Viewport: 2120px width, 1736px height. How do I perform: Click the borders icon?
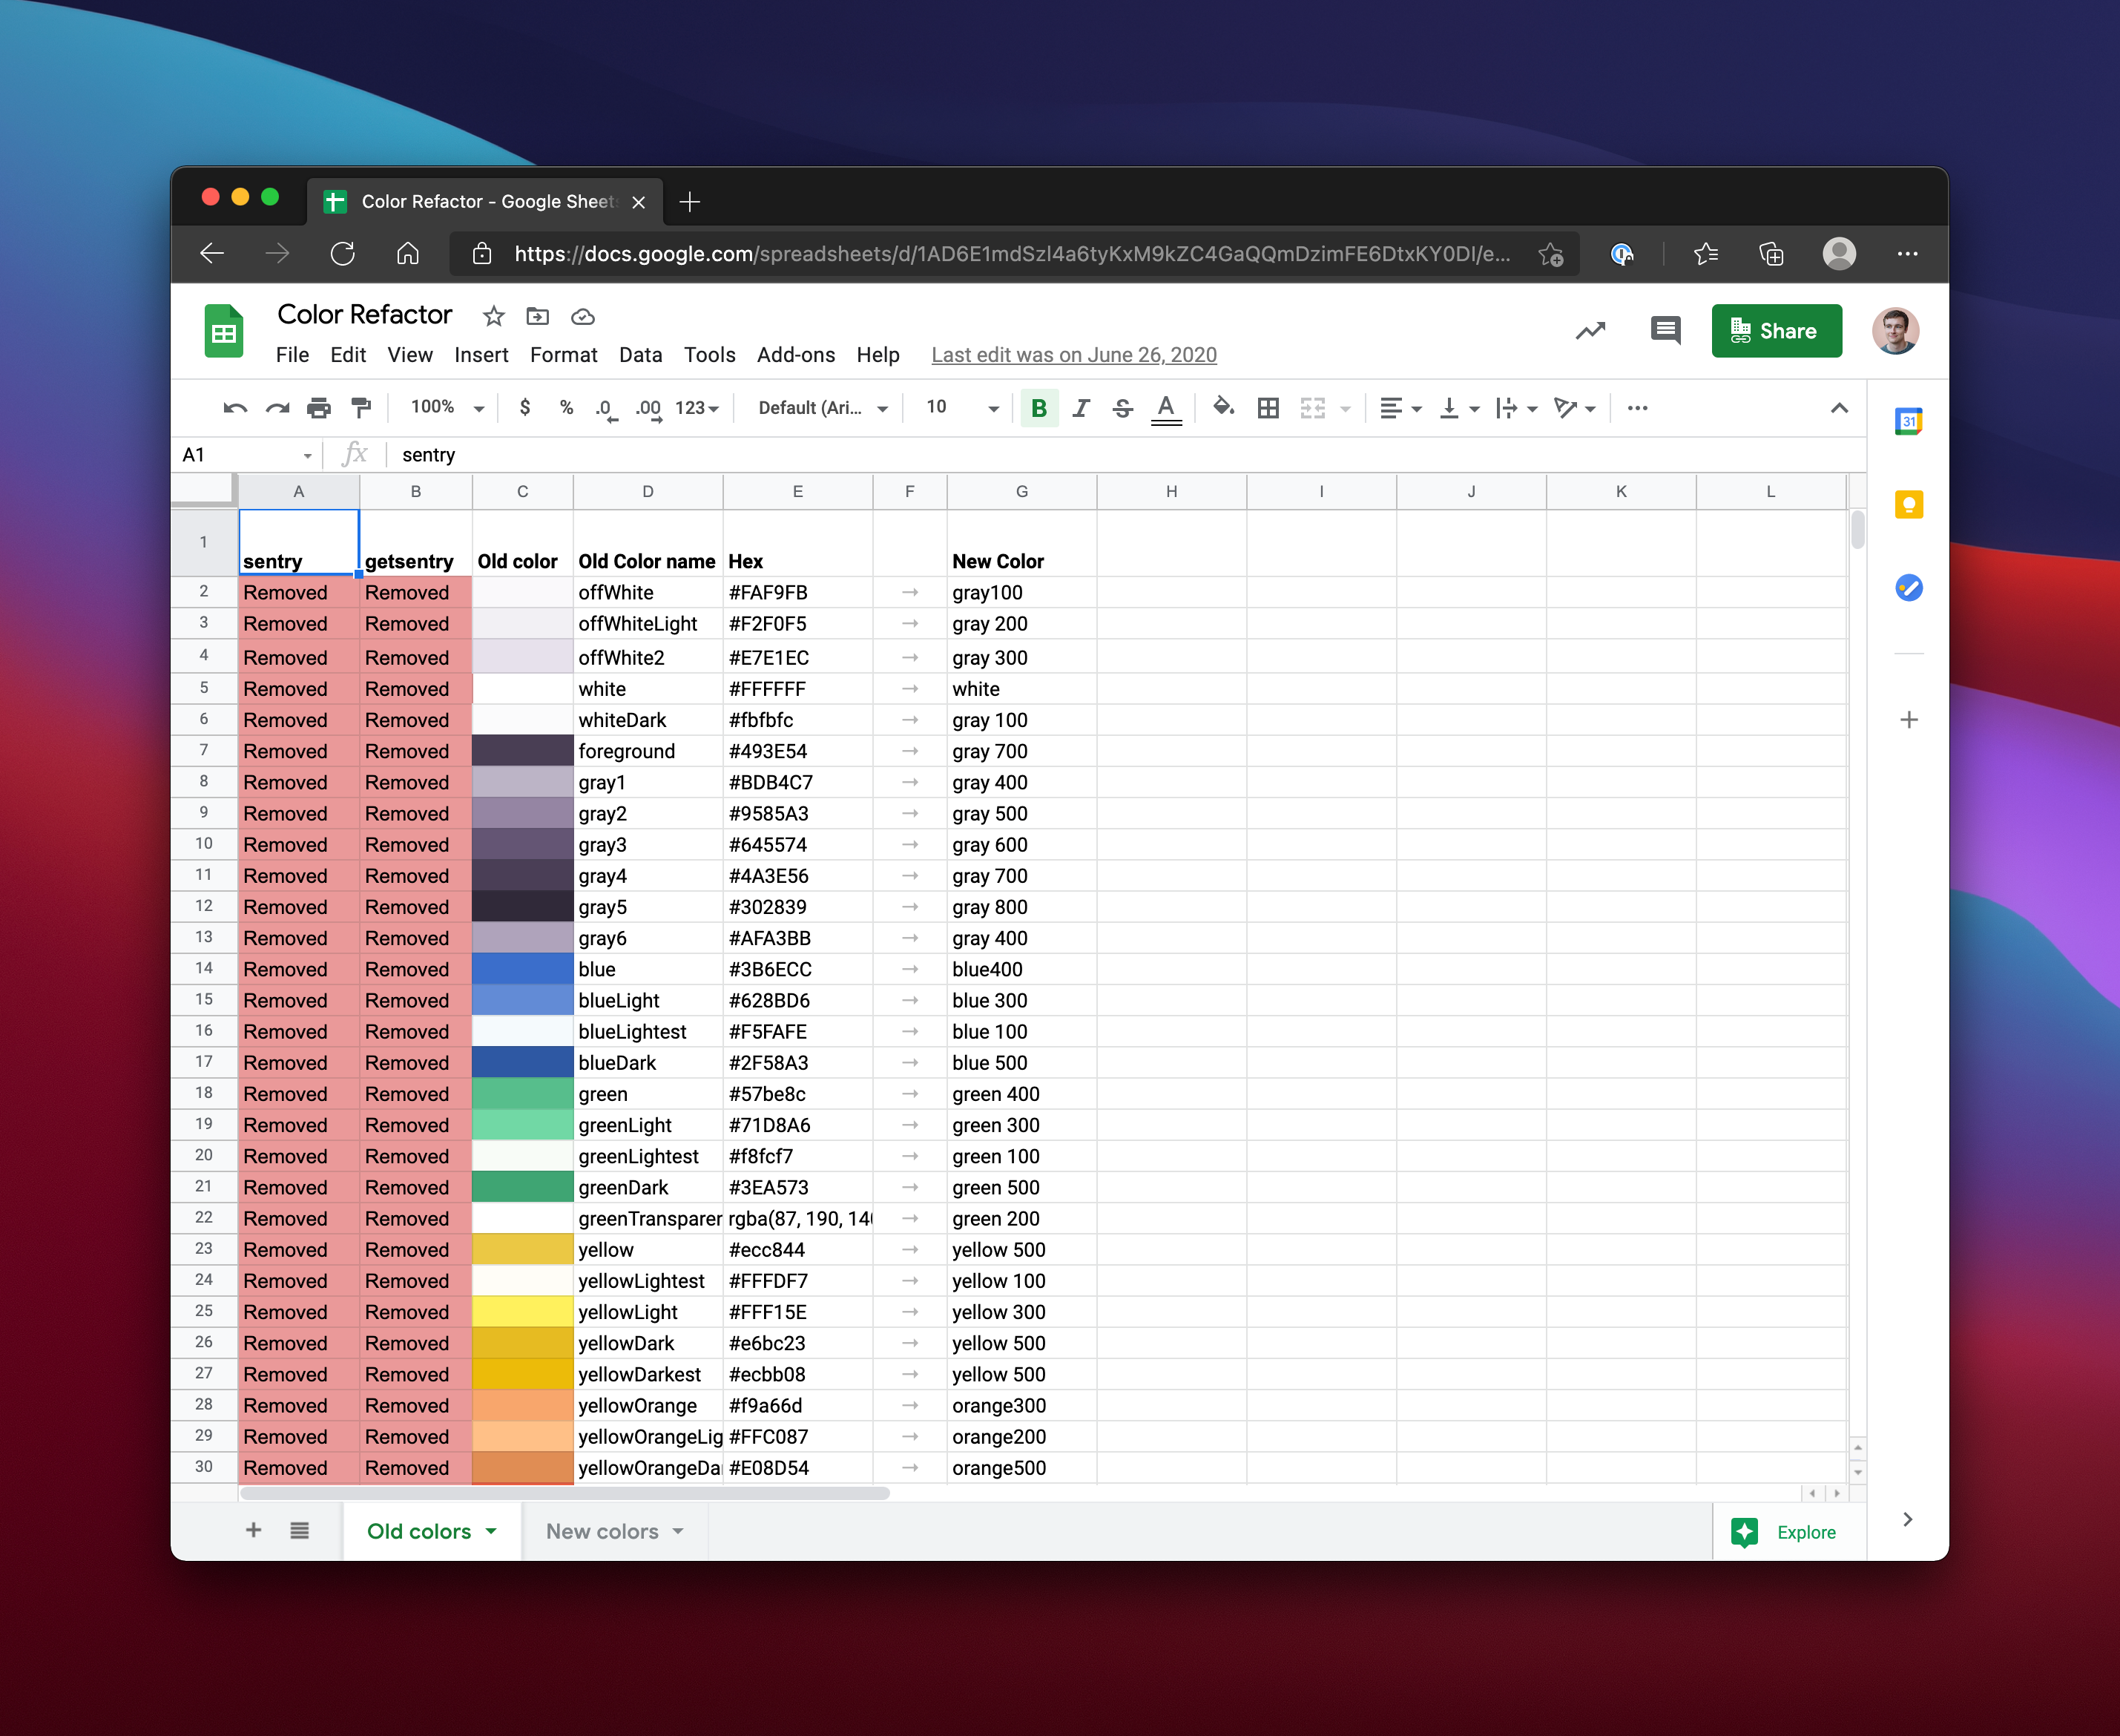[x=1268, y=408]
